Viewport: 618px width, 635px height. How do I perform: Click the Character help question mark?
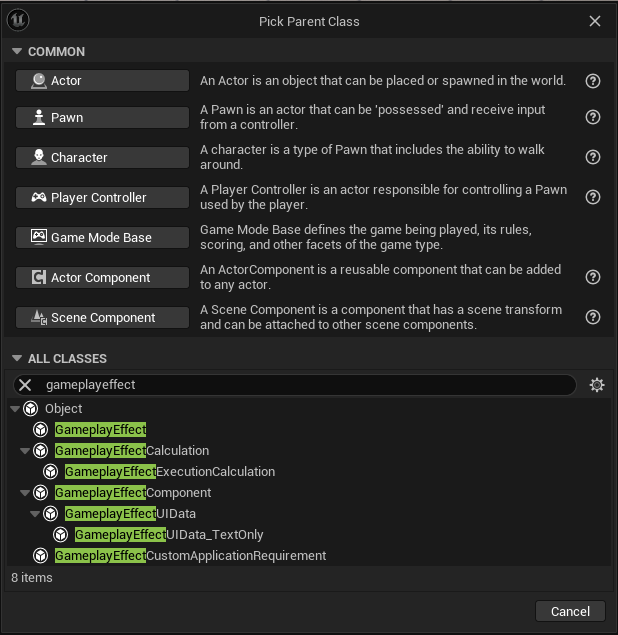593,157
